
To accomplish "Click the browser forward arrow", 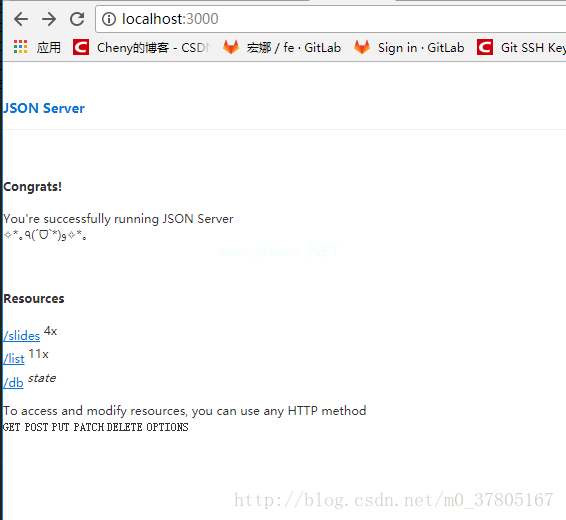I will click(49, 19).
